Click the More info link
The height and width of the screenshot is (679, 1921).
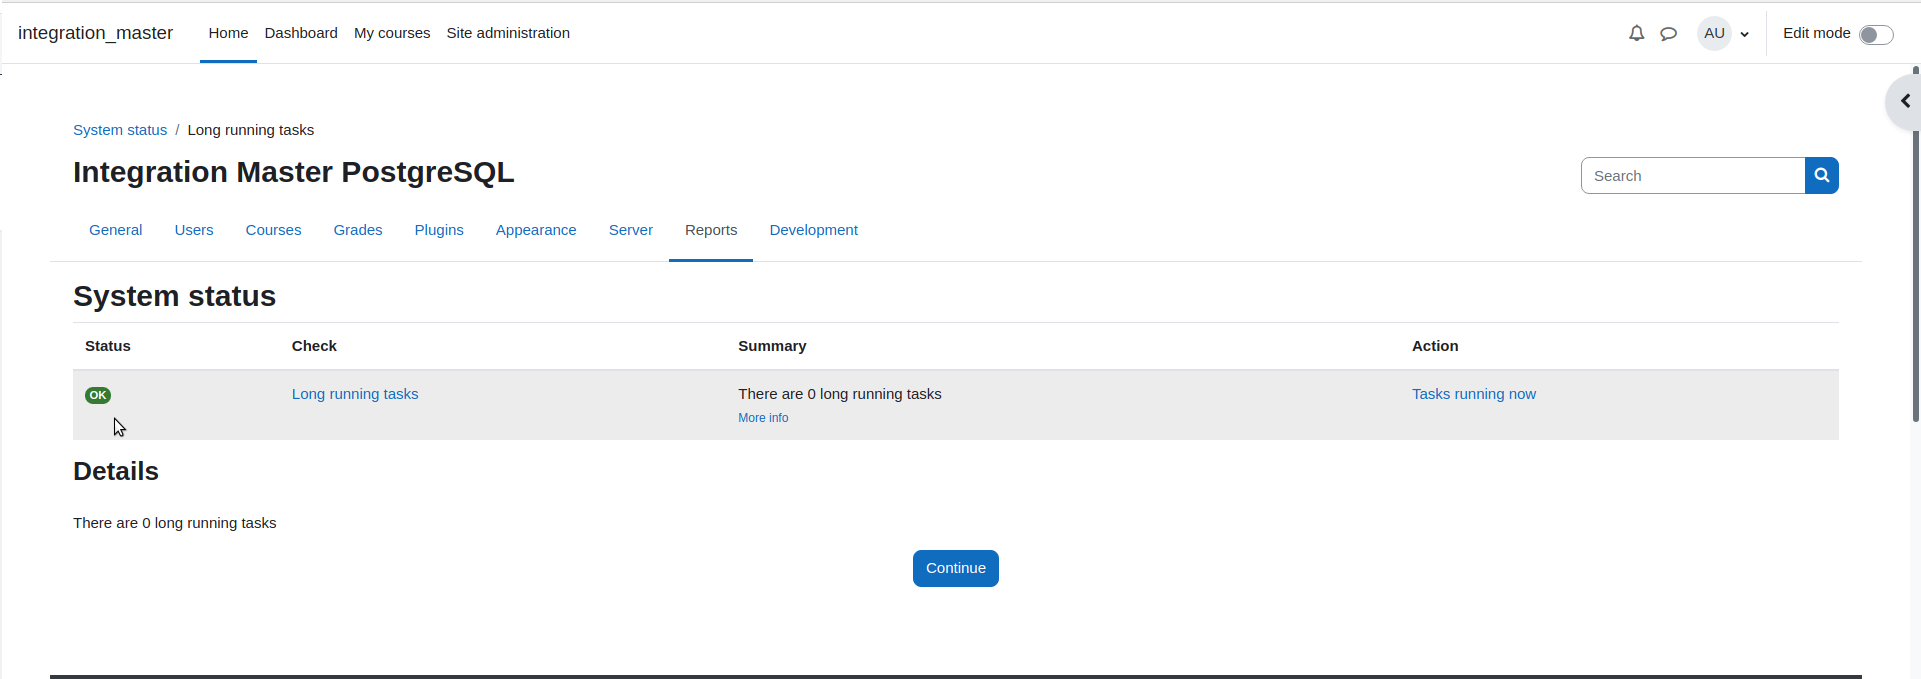(763, 418)
